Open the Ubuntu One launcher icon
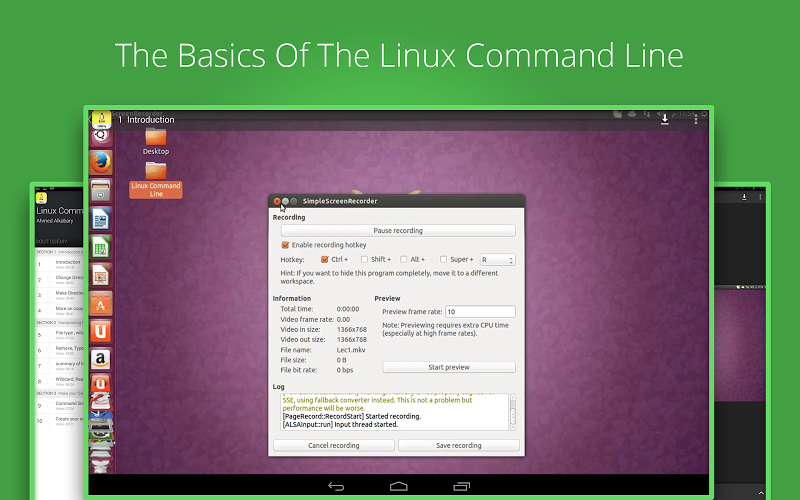 [x=101, y=332]
